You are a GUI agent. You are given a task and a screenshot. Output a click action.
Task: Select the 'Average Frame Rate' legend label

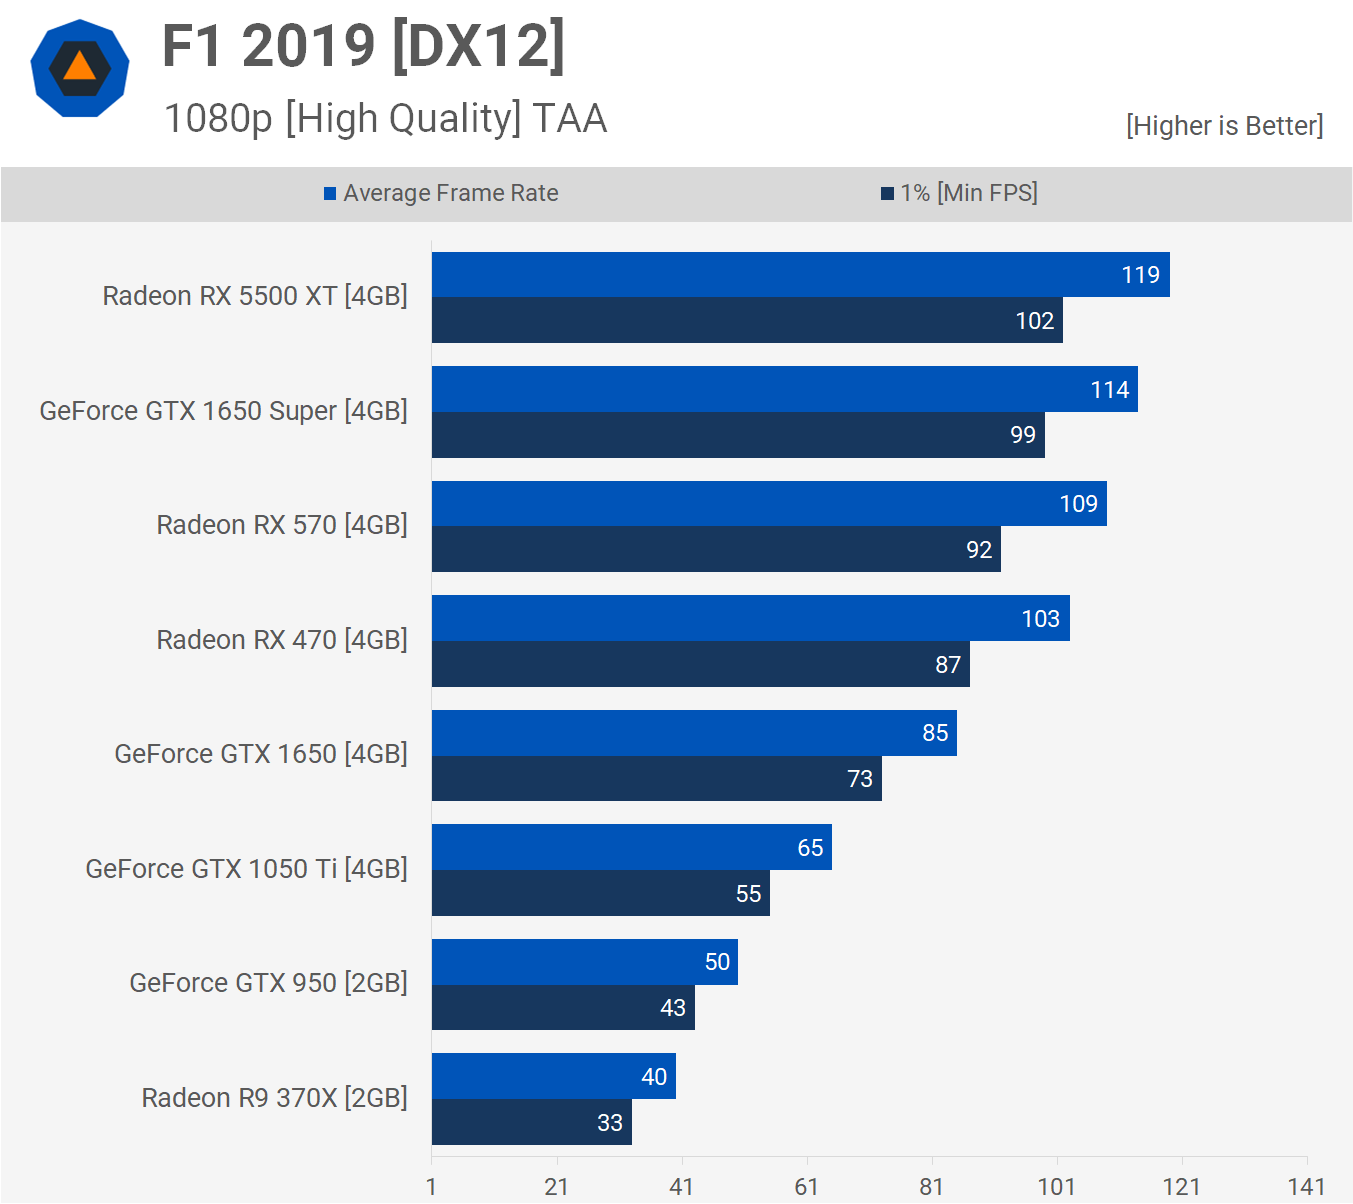tap(451, 193)
